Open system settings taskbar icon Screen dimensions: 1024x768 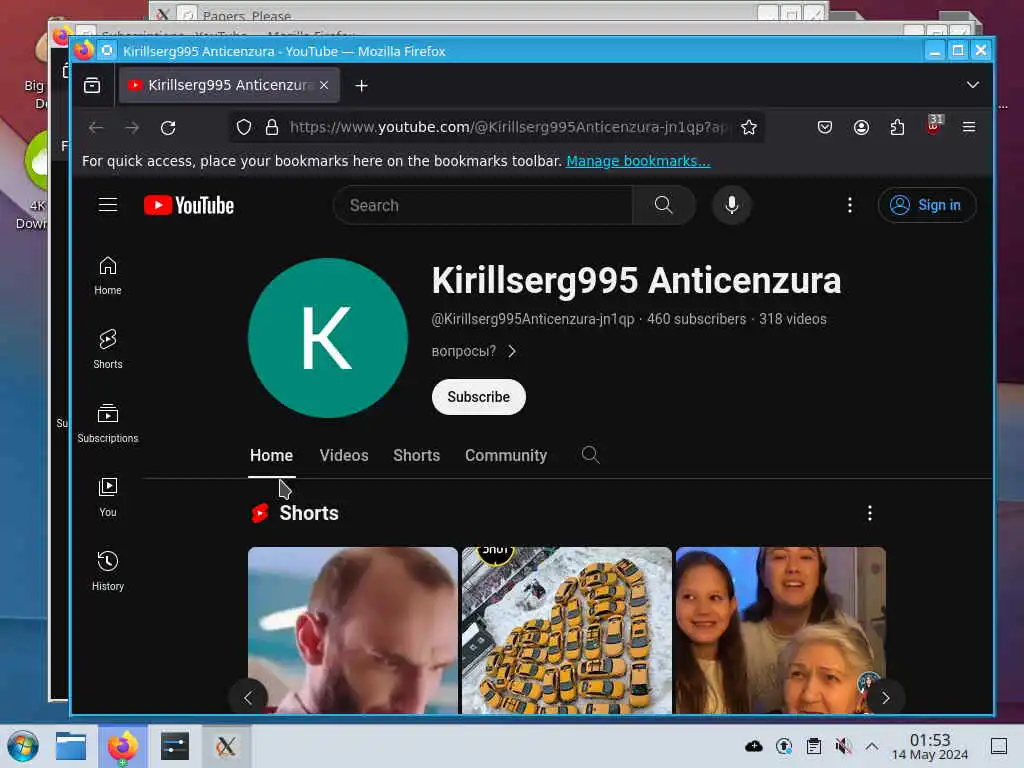(x=174, y=746)
